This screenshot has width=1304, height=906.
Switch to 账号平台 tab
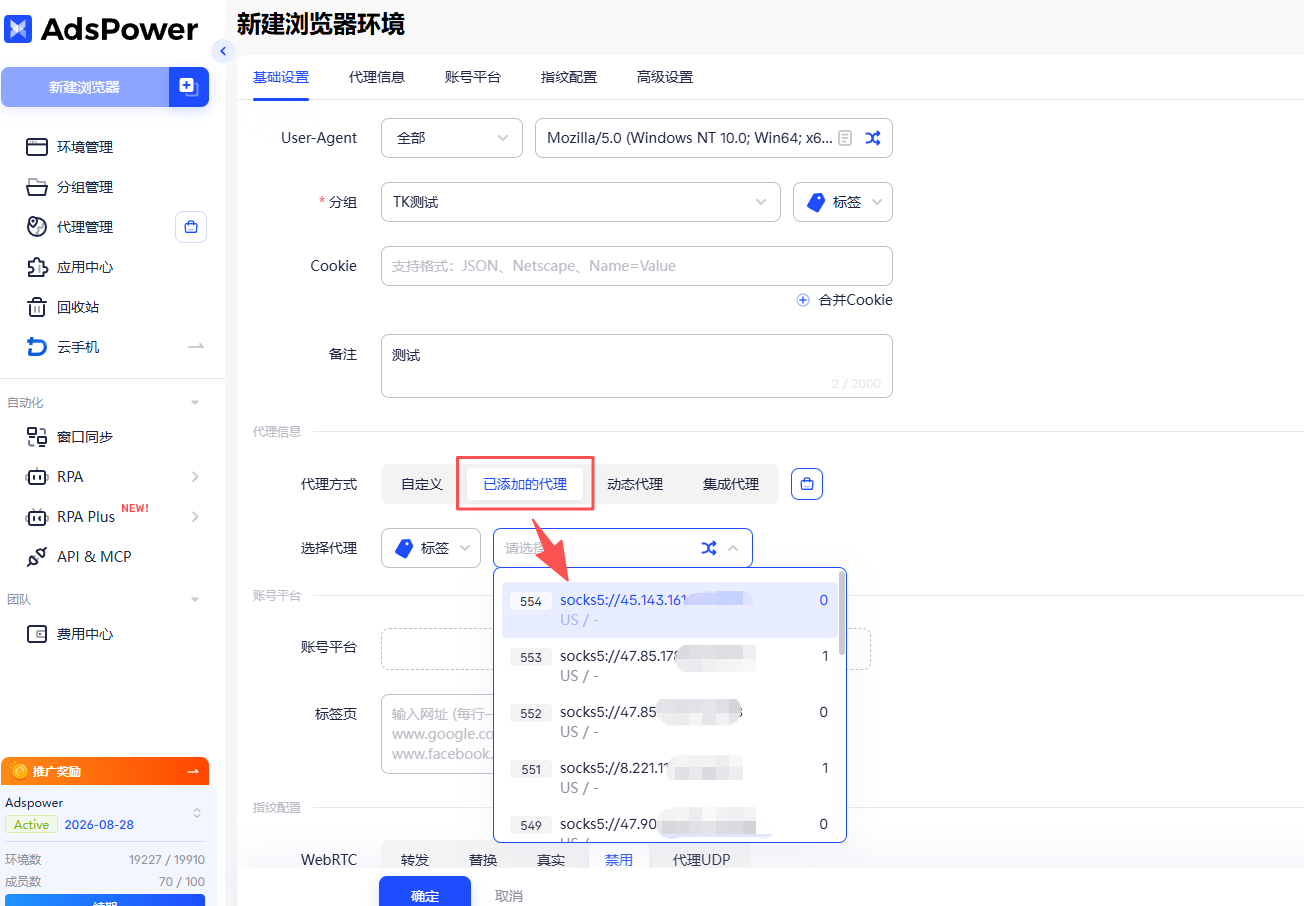point(473,77)
